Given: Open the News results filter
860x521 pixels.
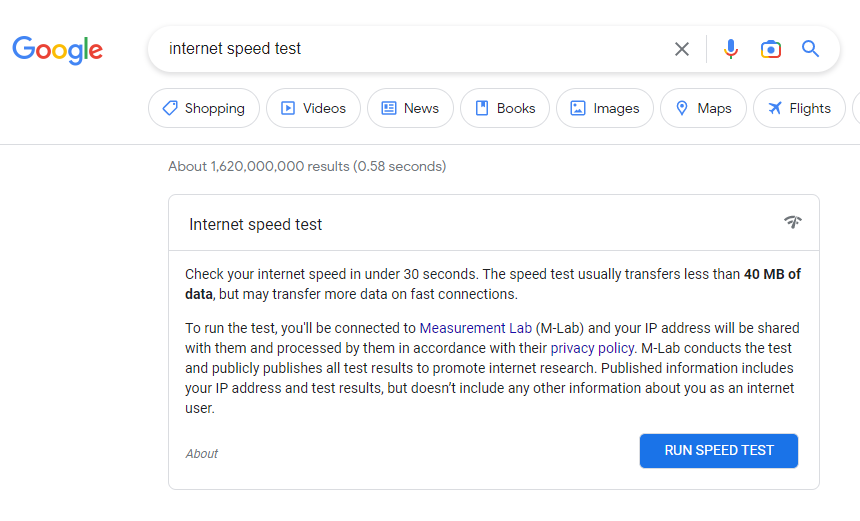Looking at the screenshot, I should click(410, 109).
